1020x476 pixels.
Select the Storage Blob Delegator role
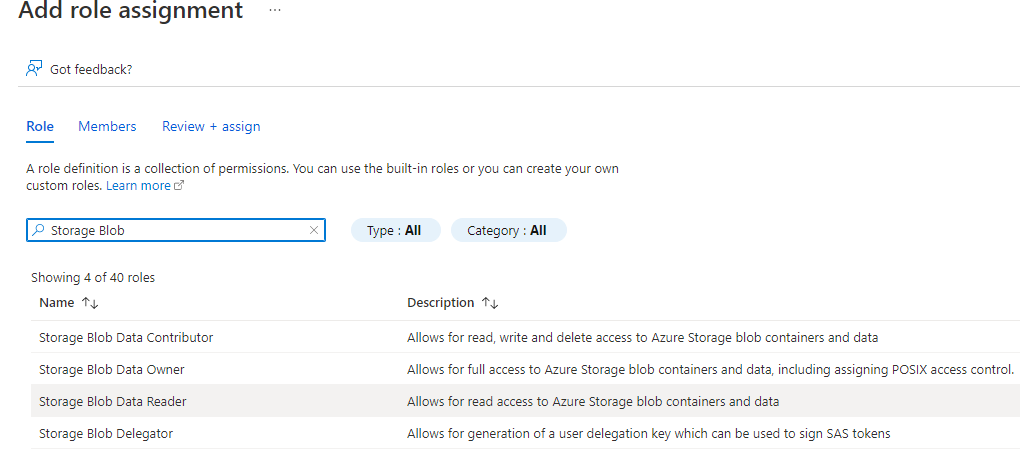[106, 433]
